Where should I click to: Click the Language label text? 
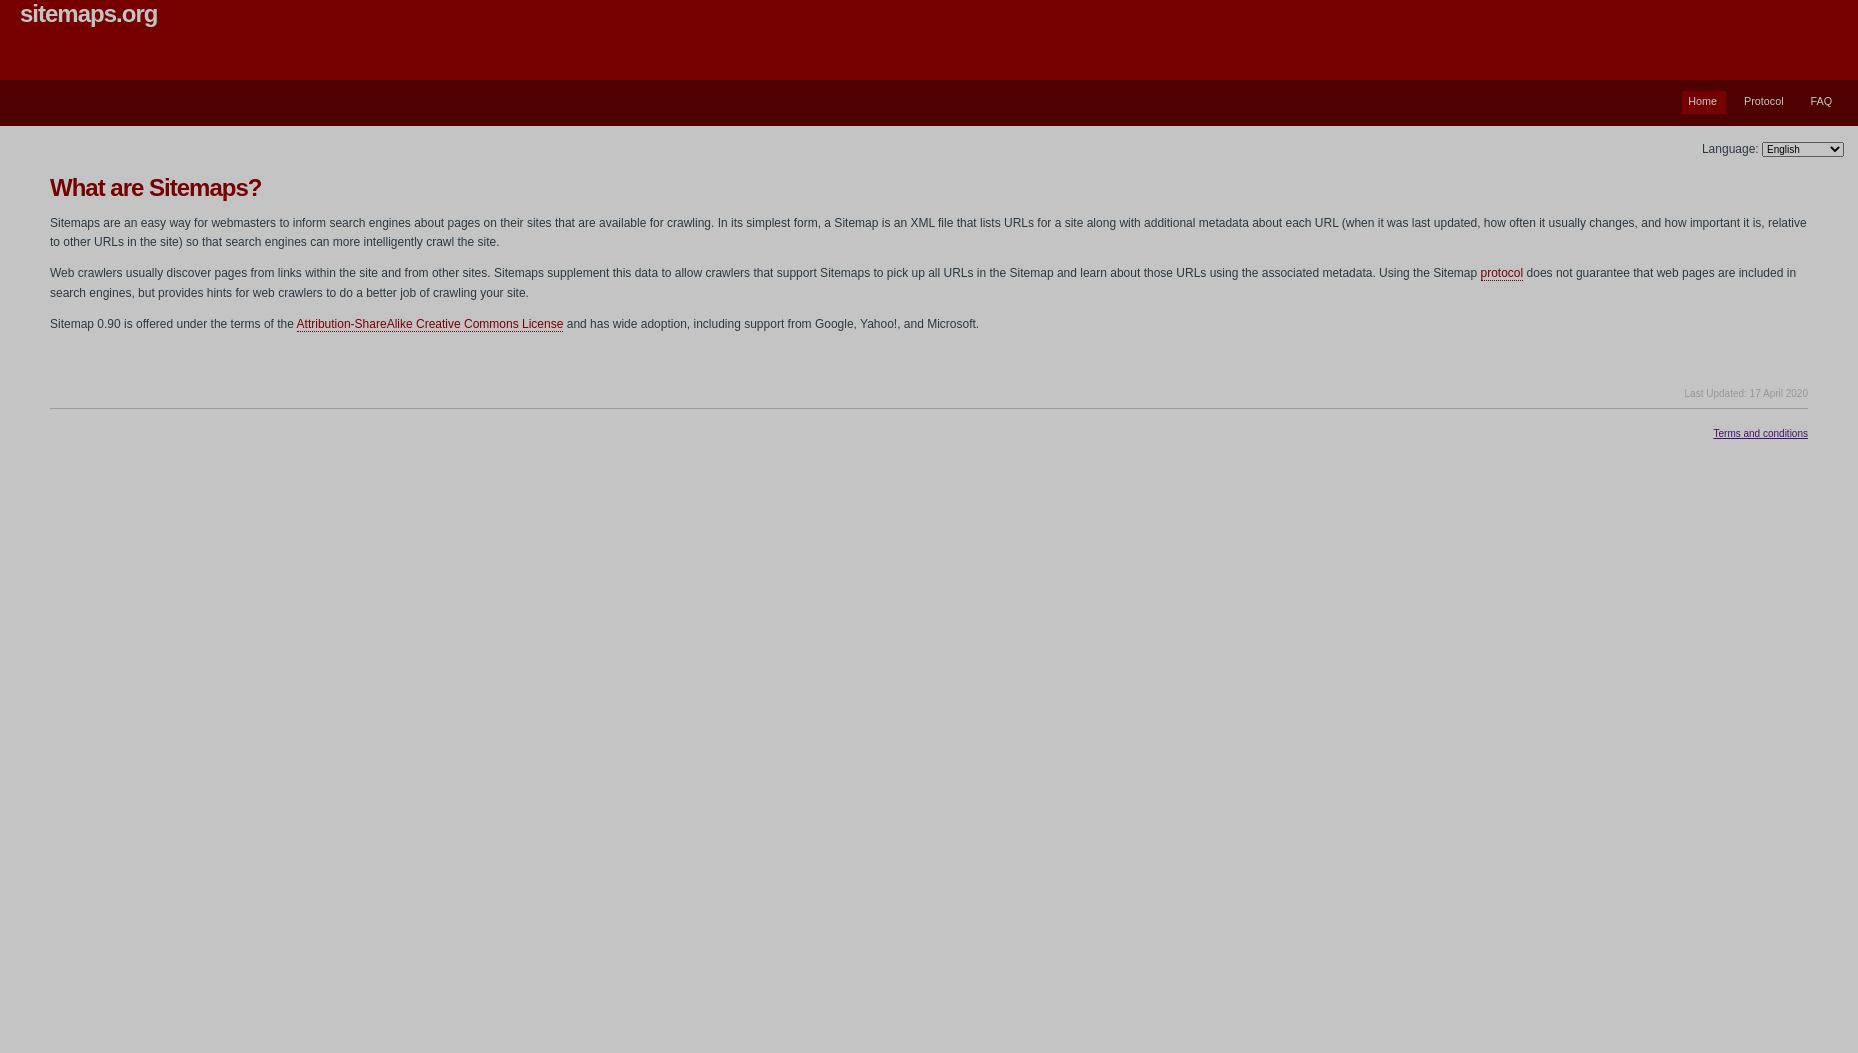1729,149
